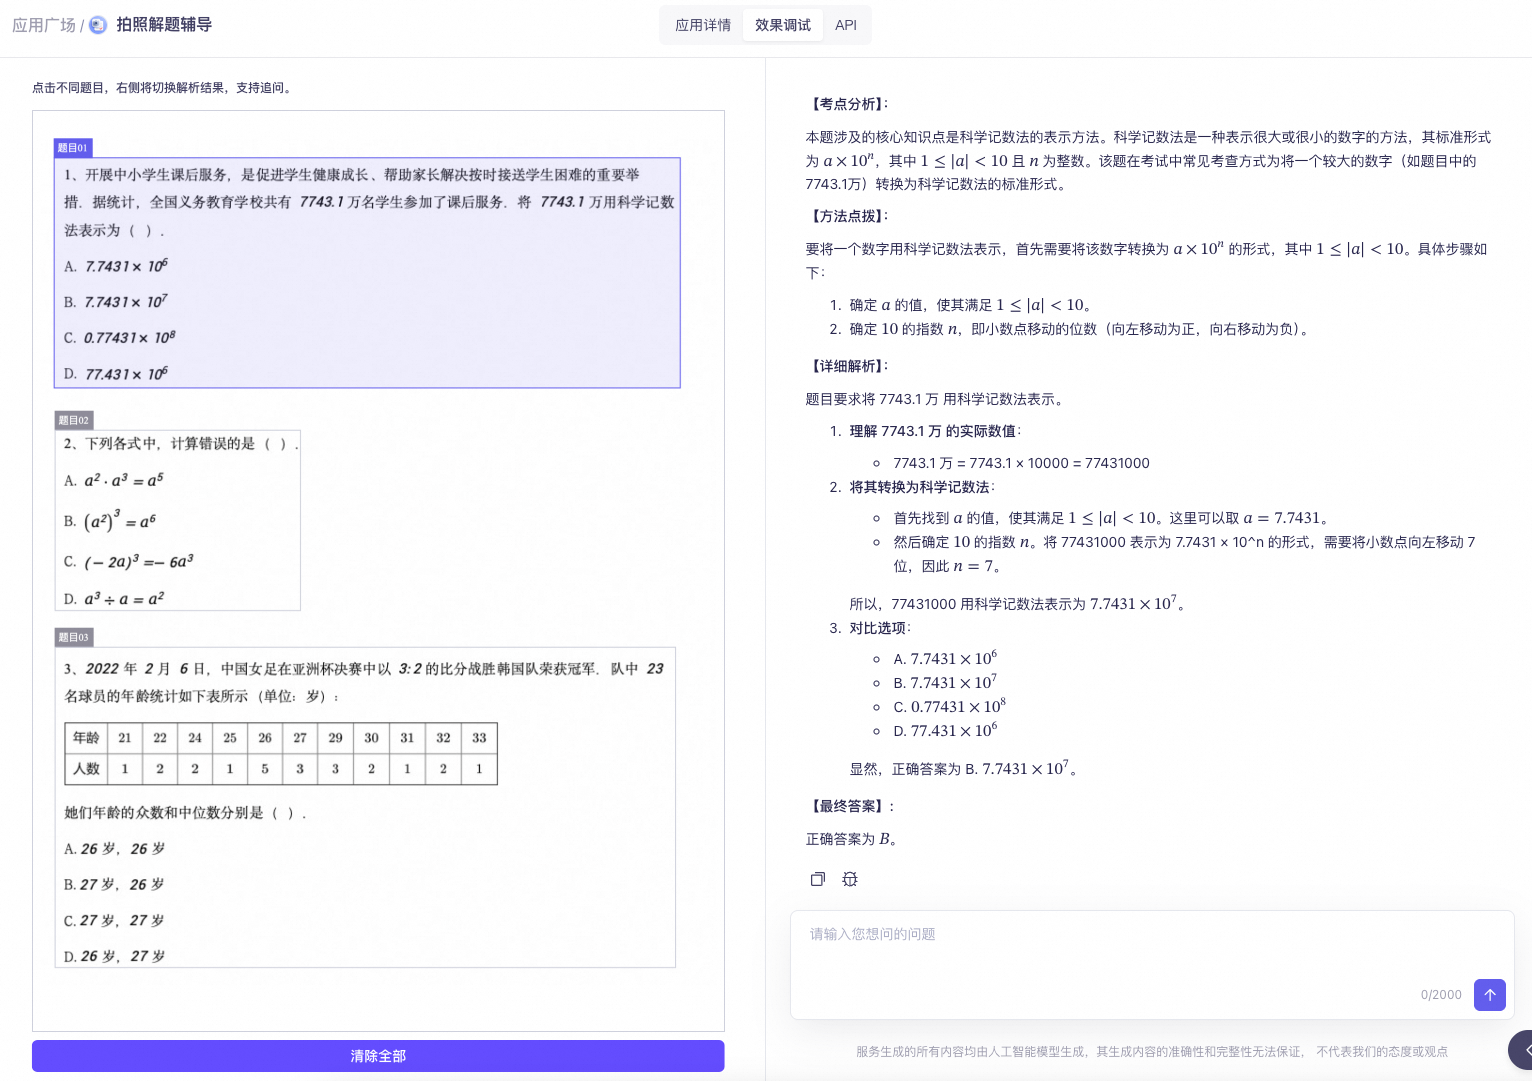Click the line 下列各式中，计算错误的是
Viewport: 1532px width, 1081px height.
[181, 444]
